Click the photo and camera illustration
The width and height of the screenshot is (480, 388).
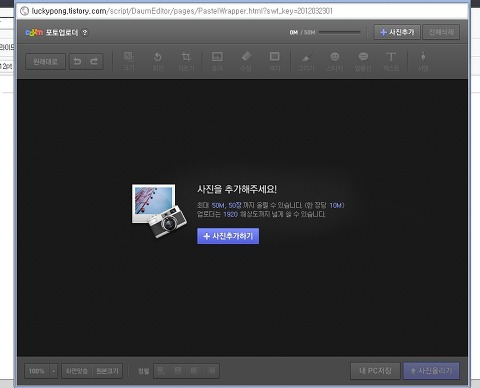pos(159,211)
